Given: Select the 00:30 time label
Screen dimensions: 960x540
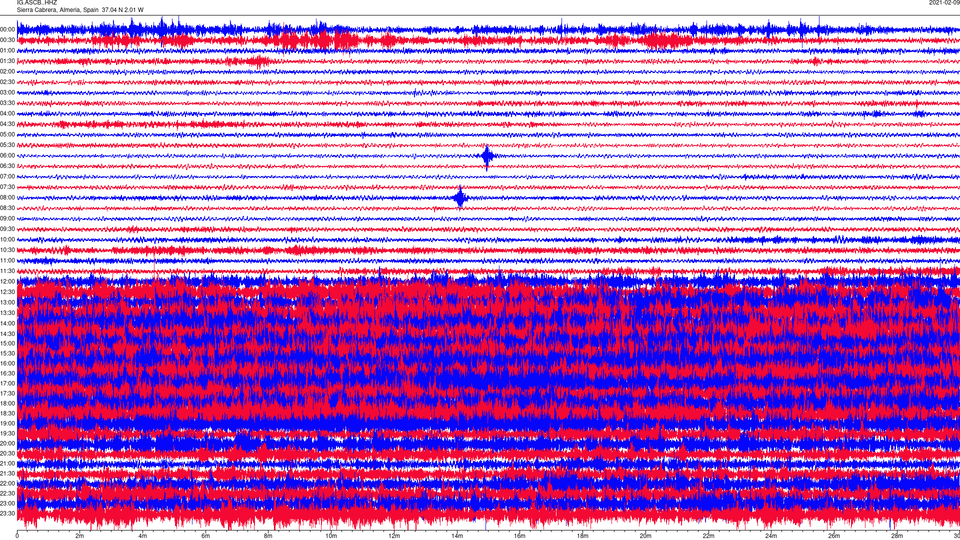Looking at the screenshot, I should coord(7,40).
